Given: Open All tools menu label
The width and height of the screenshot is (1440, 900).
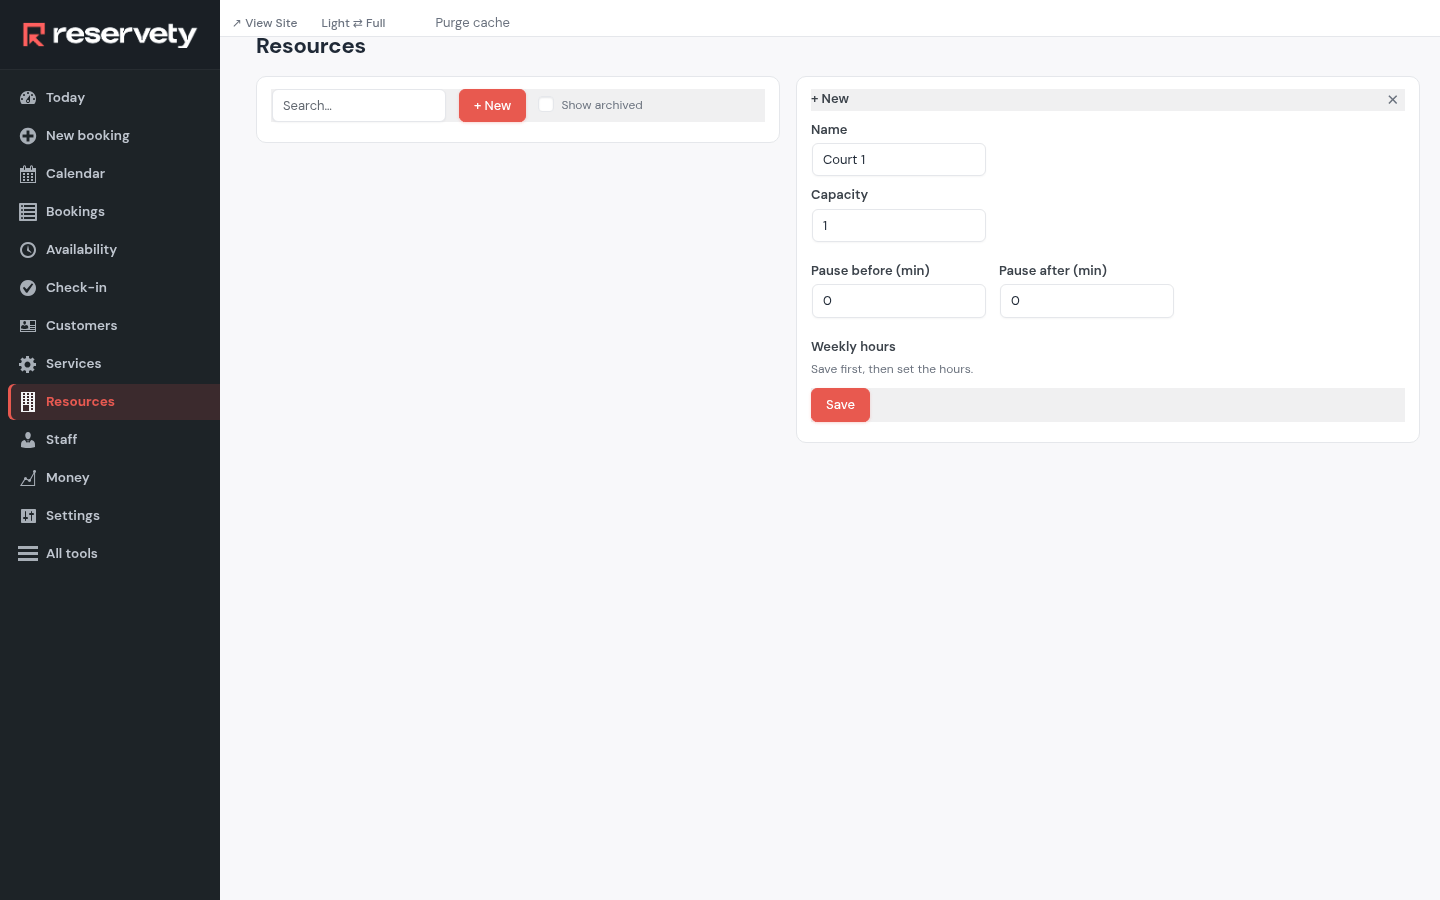Looking at the screenshot, I should 72,554.
